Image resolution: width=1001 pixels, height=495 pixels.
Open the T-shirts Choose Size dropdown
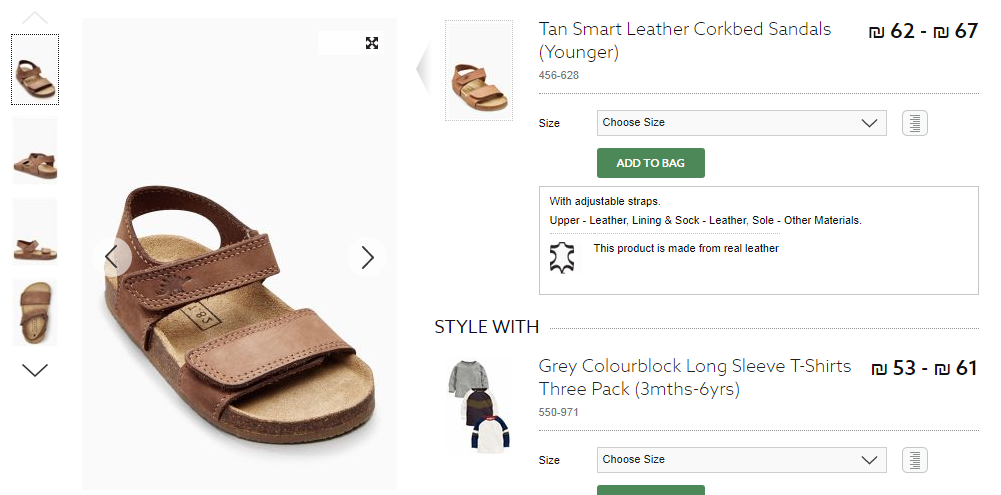(x=741, y=460)
